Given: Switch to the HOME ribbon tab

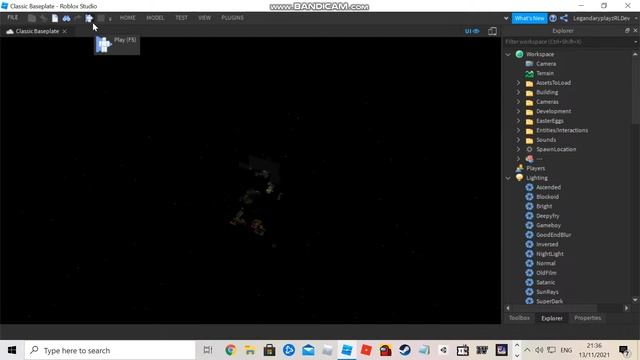Looking at the screenshot, I should (128, 18).
